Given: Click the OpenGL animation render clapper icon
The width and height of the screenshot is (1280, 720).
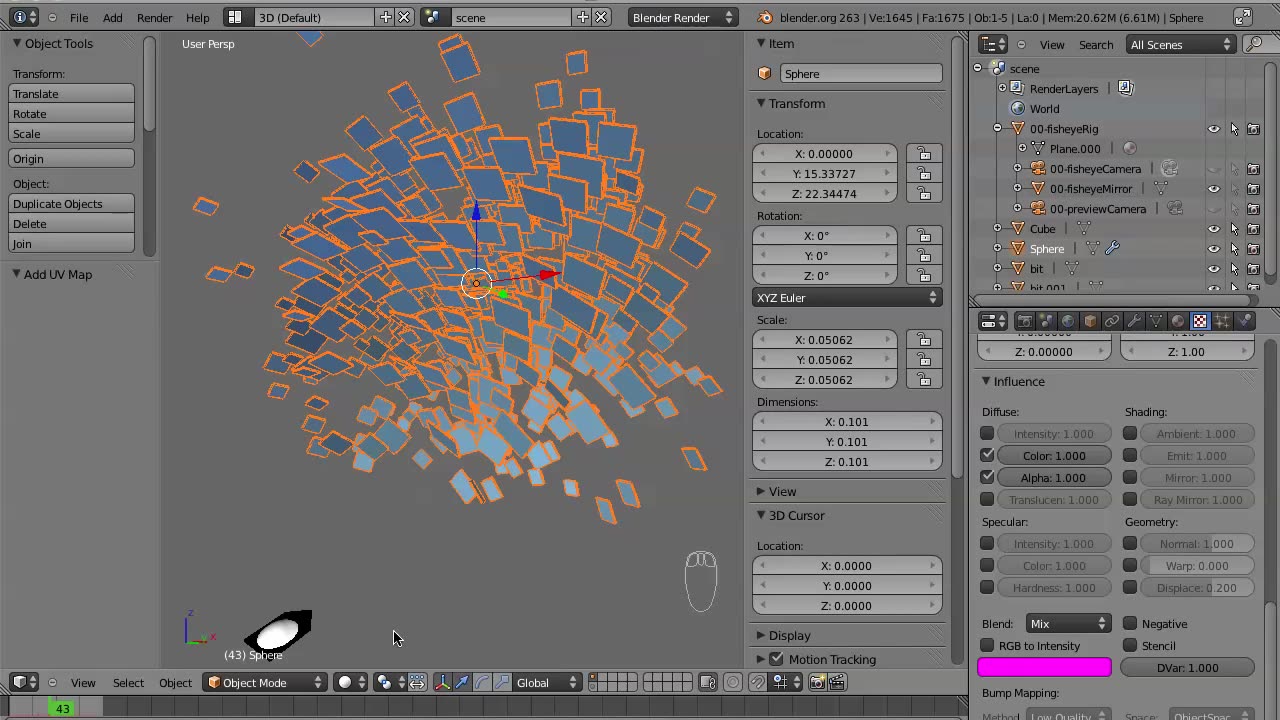Looking at the screenshot, I should tap(837, 682).
